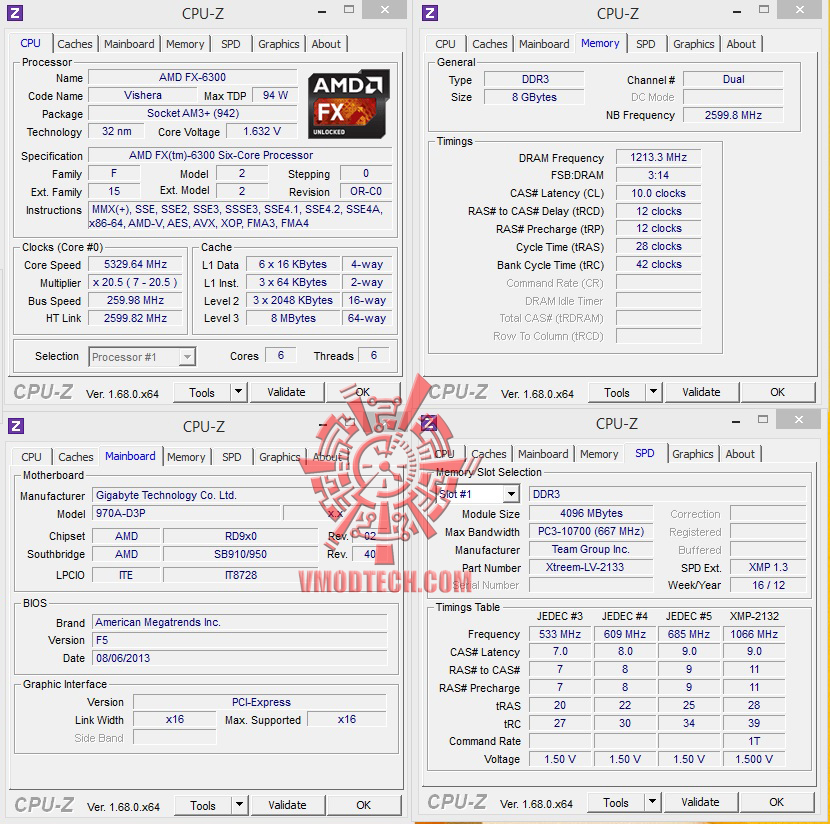Select SPD tab in top-left CPU window
The image size is (830, 824).
point(231,44)
